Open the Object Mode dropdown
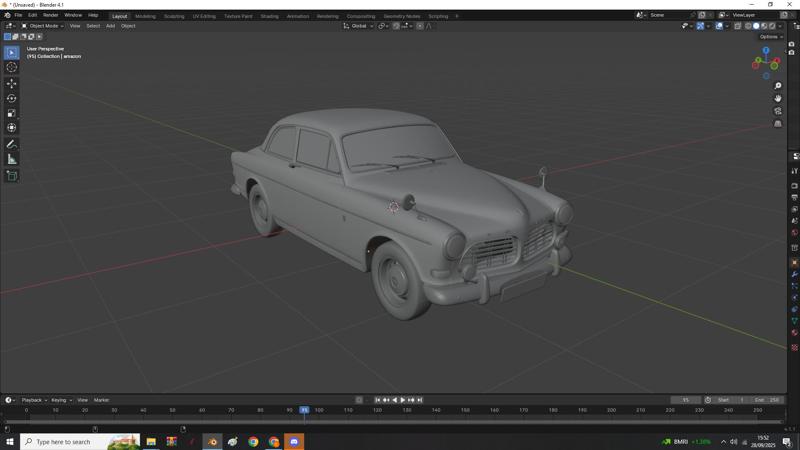The image size is (800, 450). coord(43,26)
